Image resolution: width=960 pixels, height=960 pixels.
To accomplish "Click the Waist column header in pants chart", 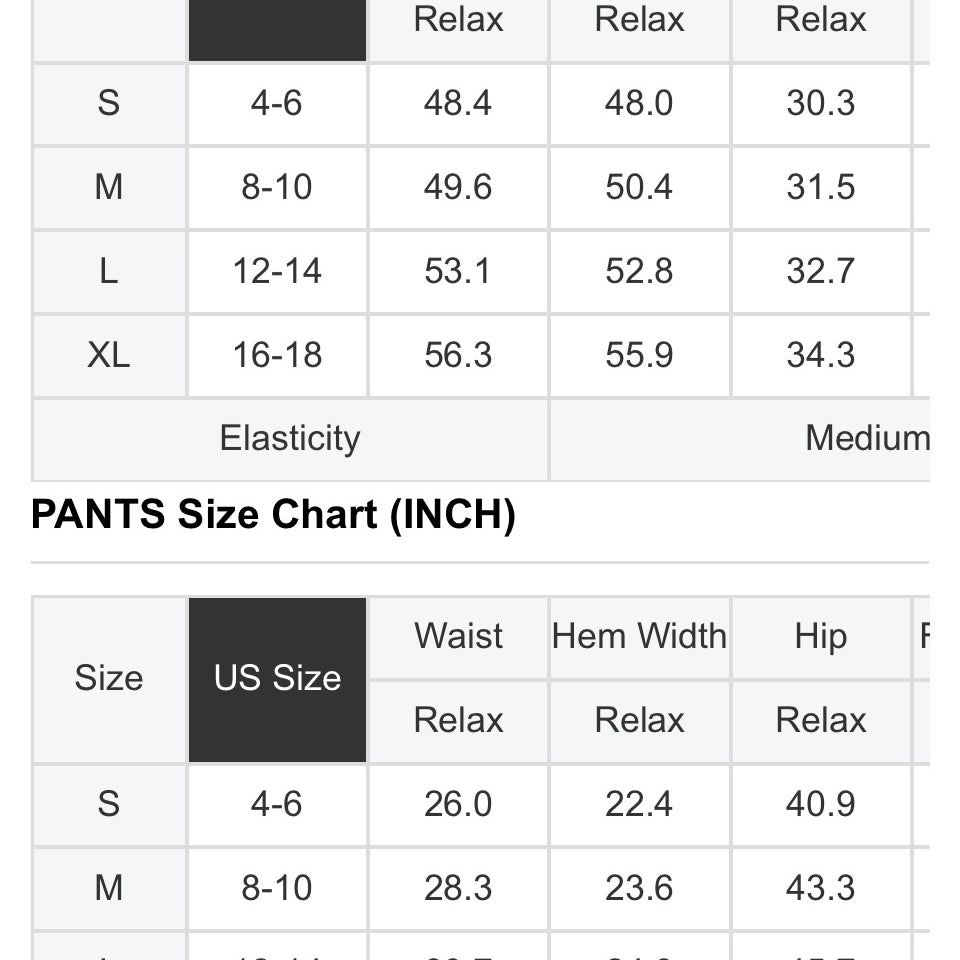I will tap(459, 637).
